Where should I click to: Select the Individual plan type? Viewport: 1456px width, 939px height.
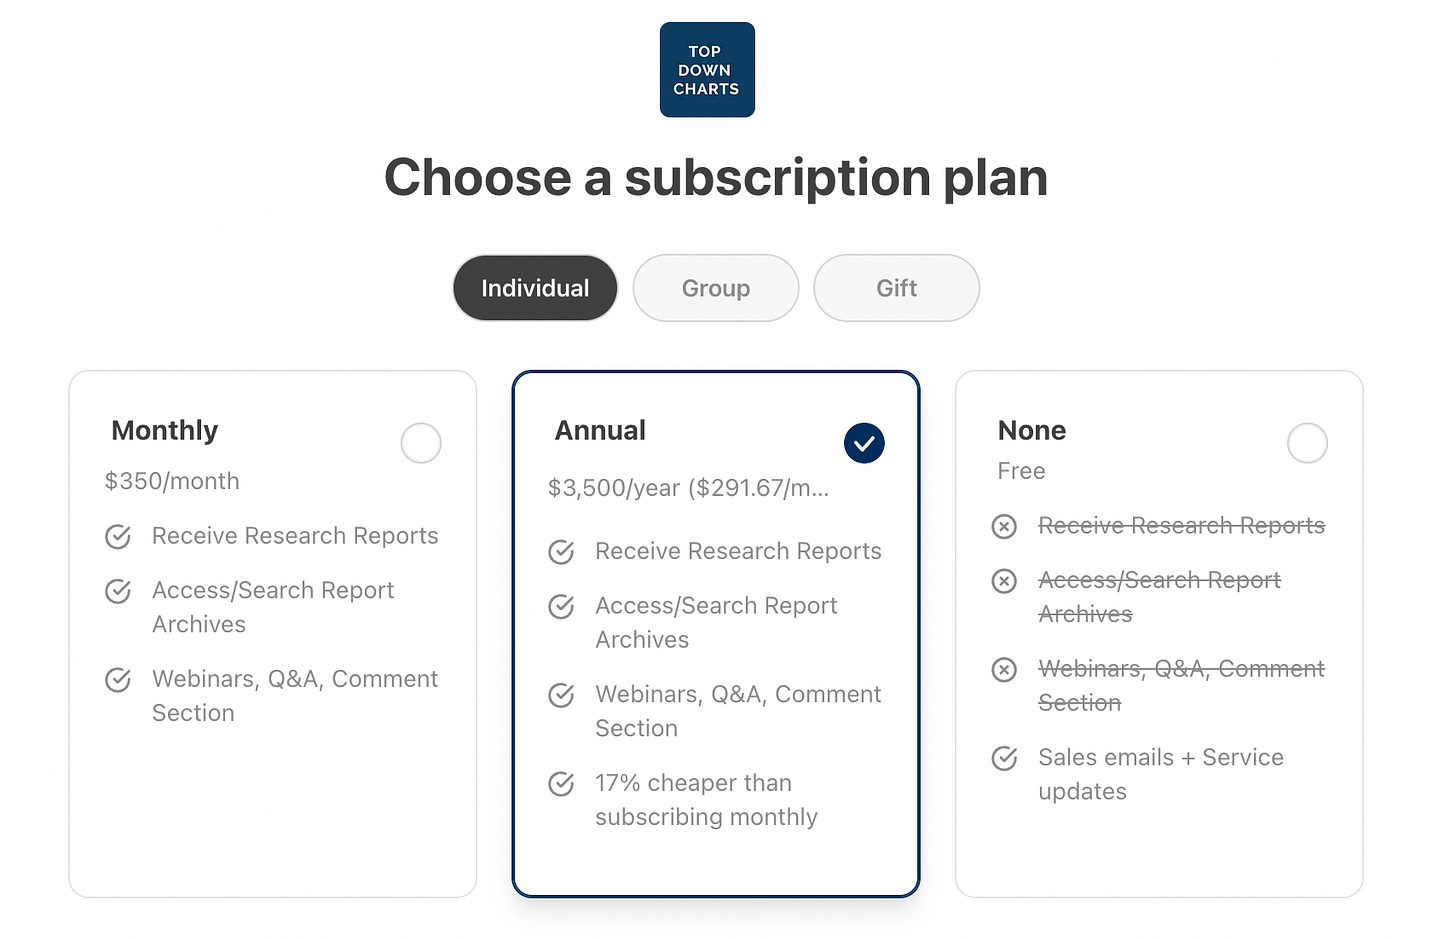tap(535, 288)
